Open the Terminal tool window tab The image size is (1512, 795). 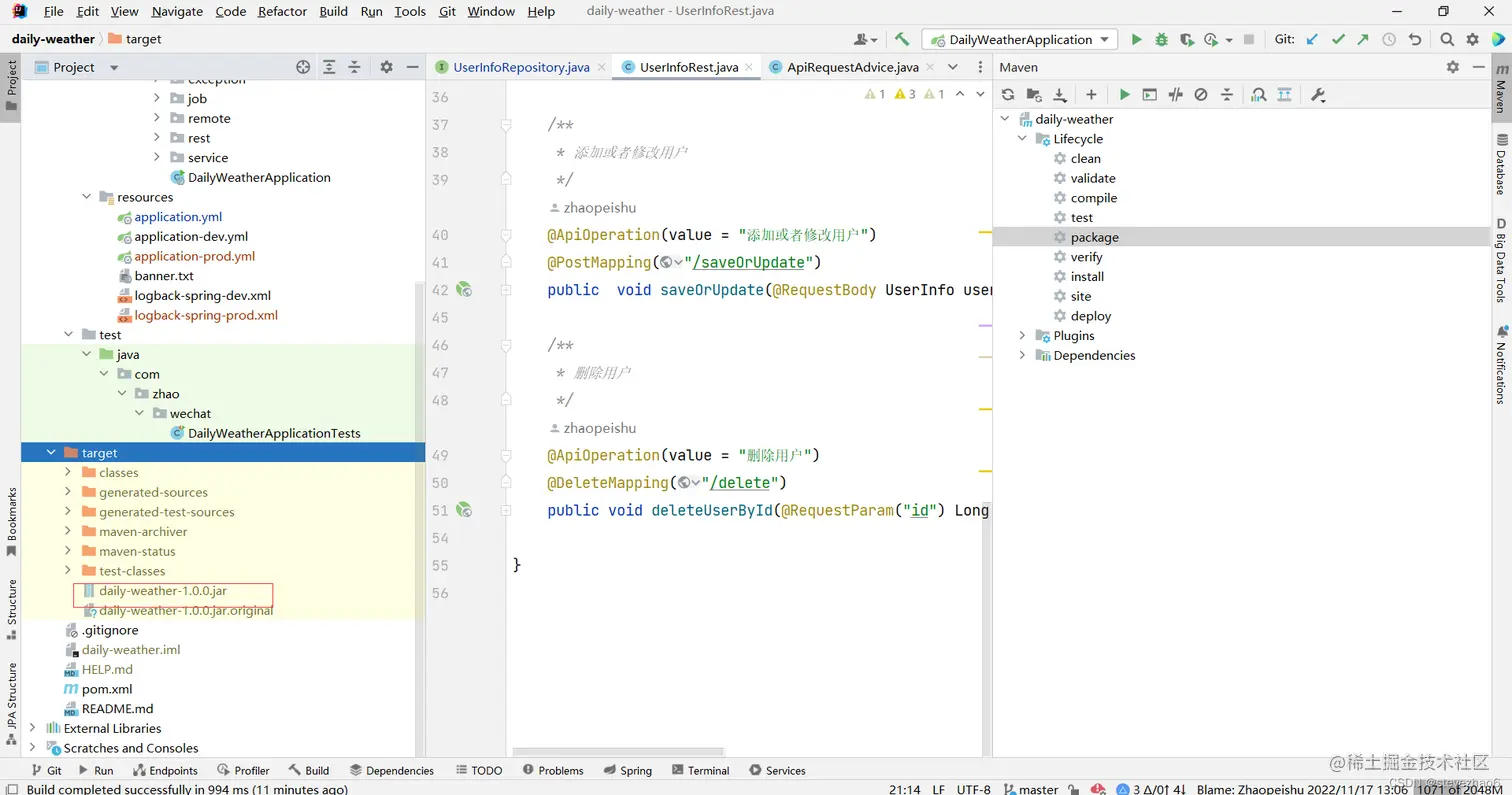pyautogui.click(x=700, y=770)
